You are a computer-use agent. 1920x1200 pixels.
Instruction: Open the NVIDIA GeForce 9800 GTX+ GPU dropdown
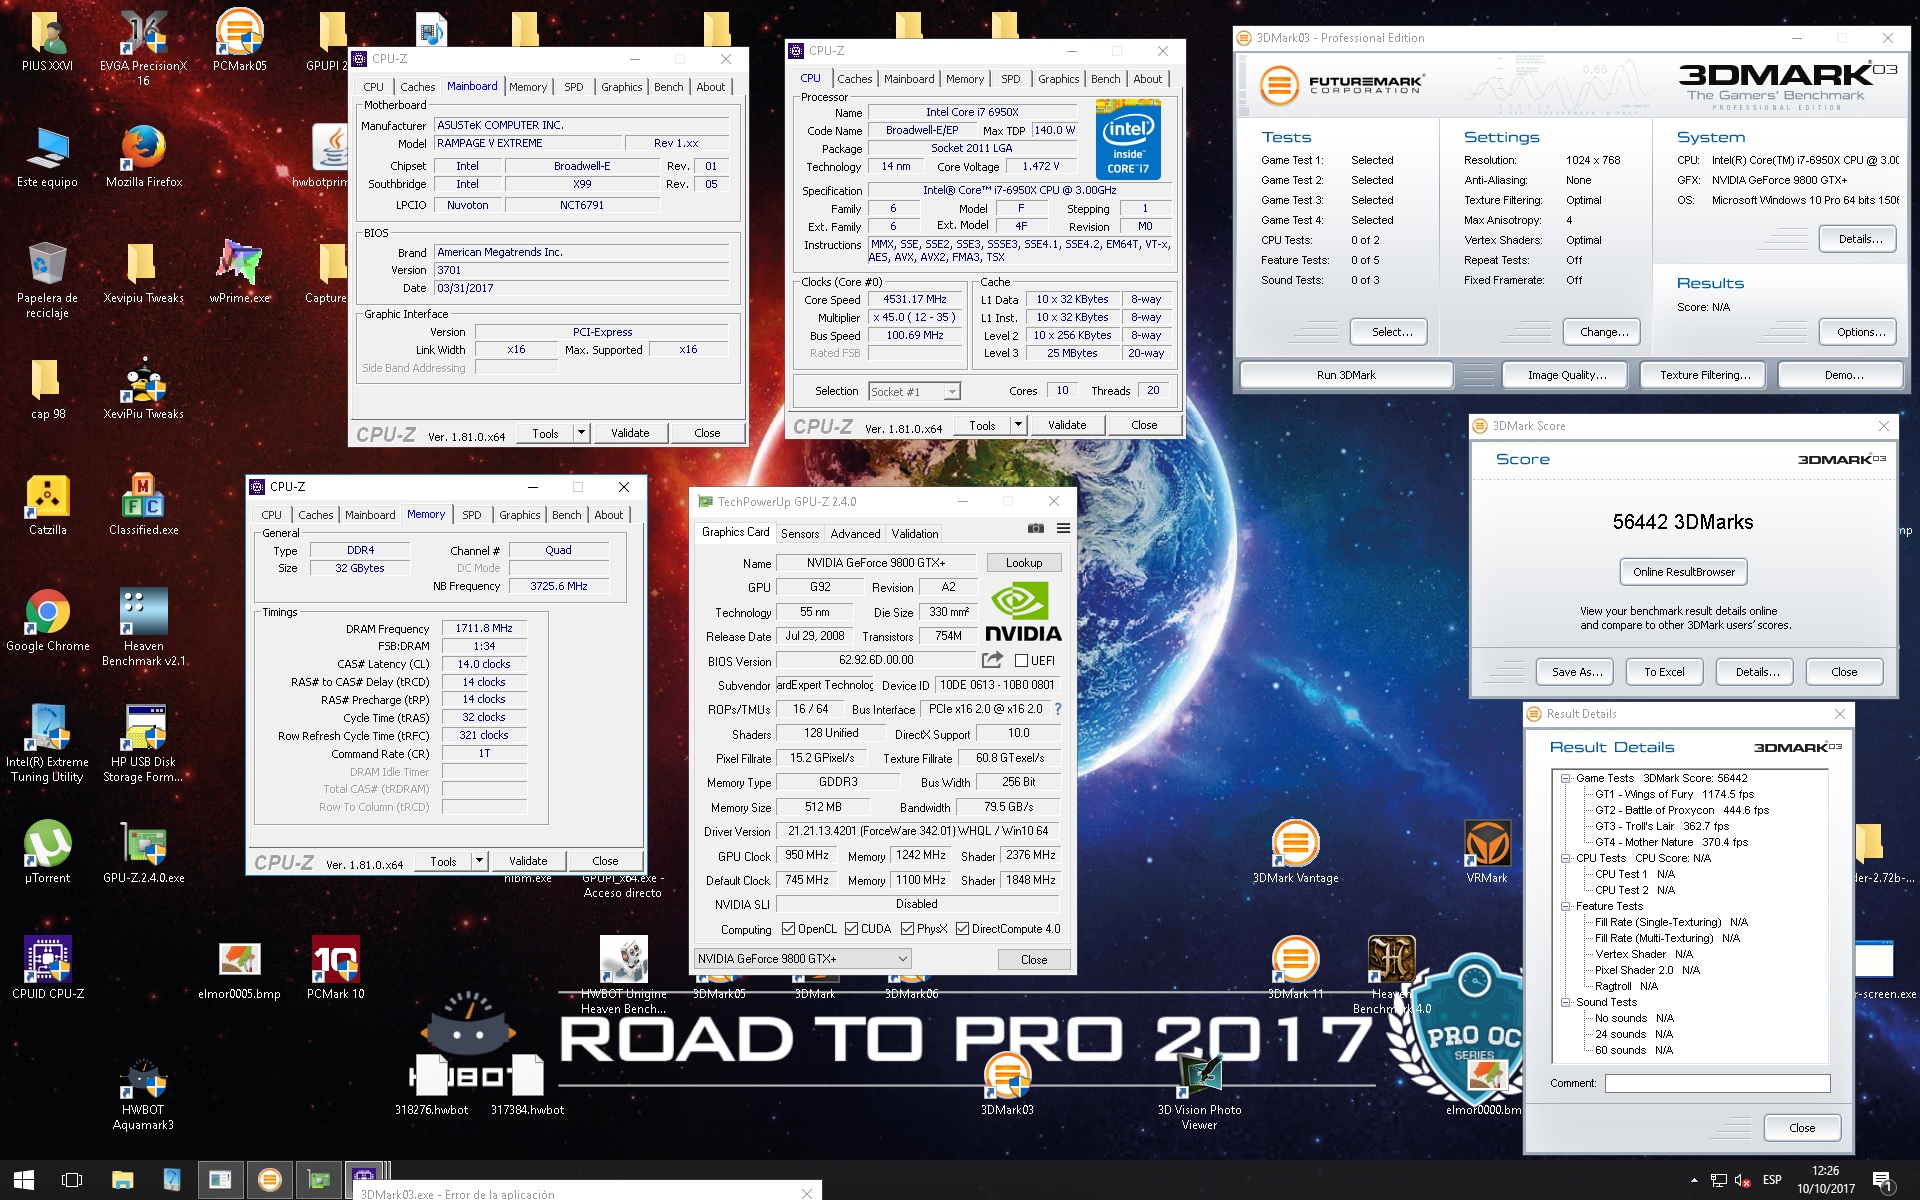click(x=802, y=959)
